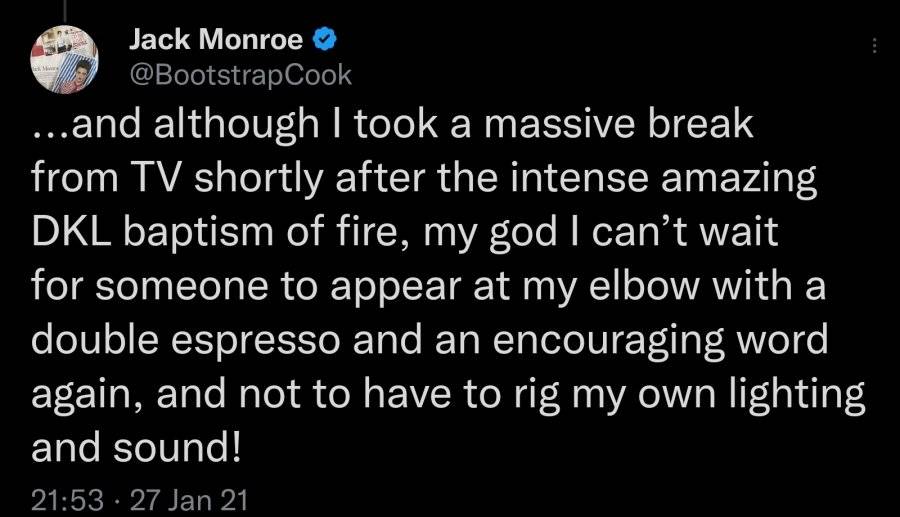Click the word "sound!" ending the tweet
The height and width of the screenshot is (517, 900).
177,448
